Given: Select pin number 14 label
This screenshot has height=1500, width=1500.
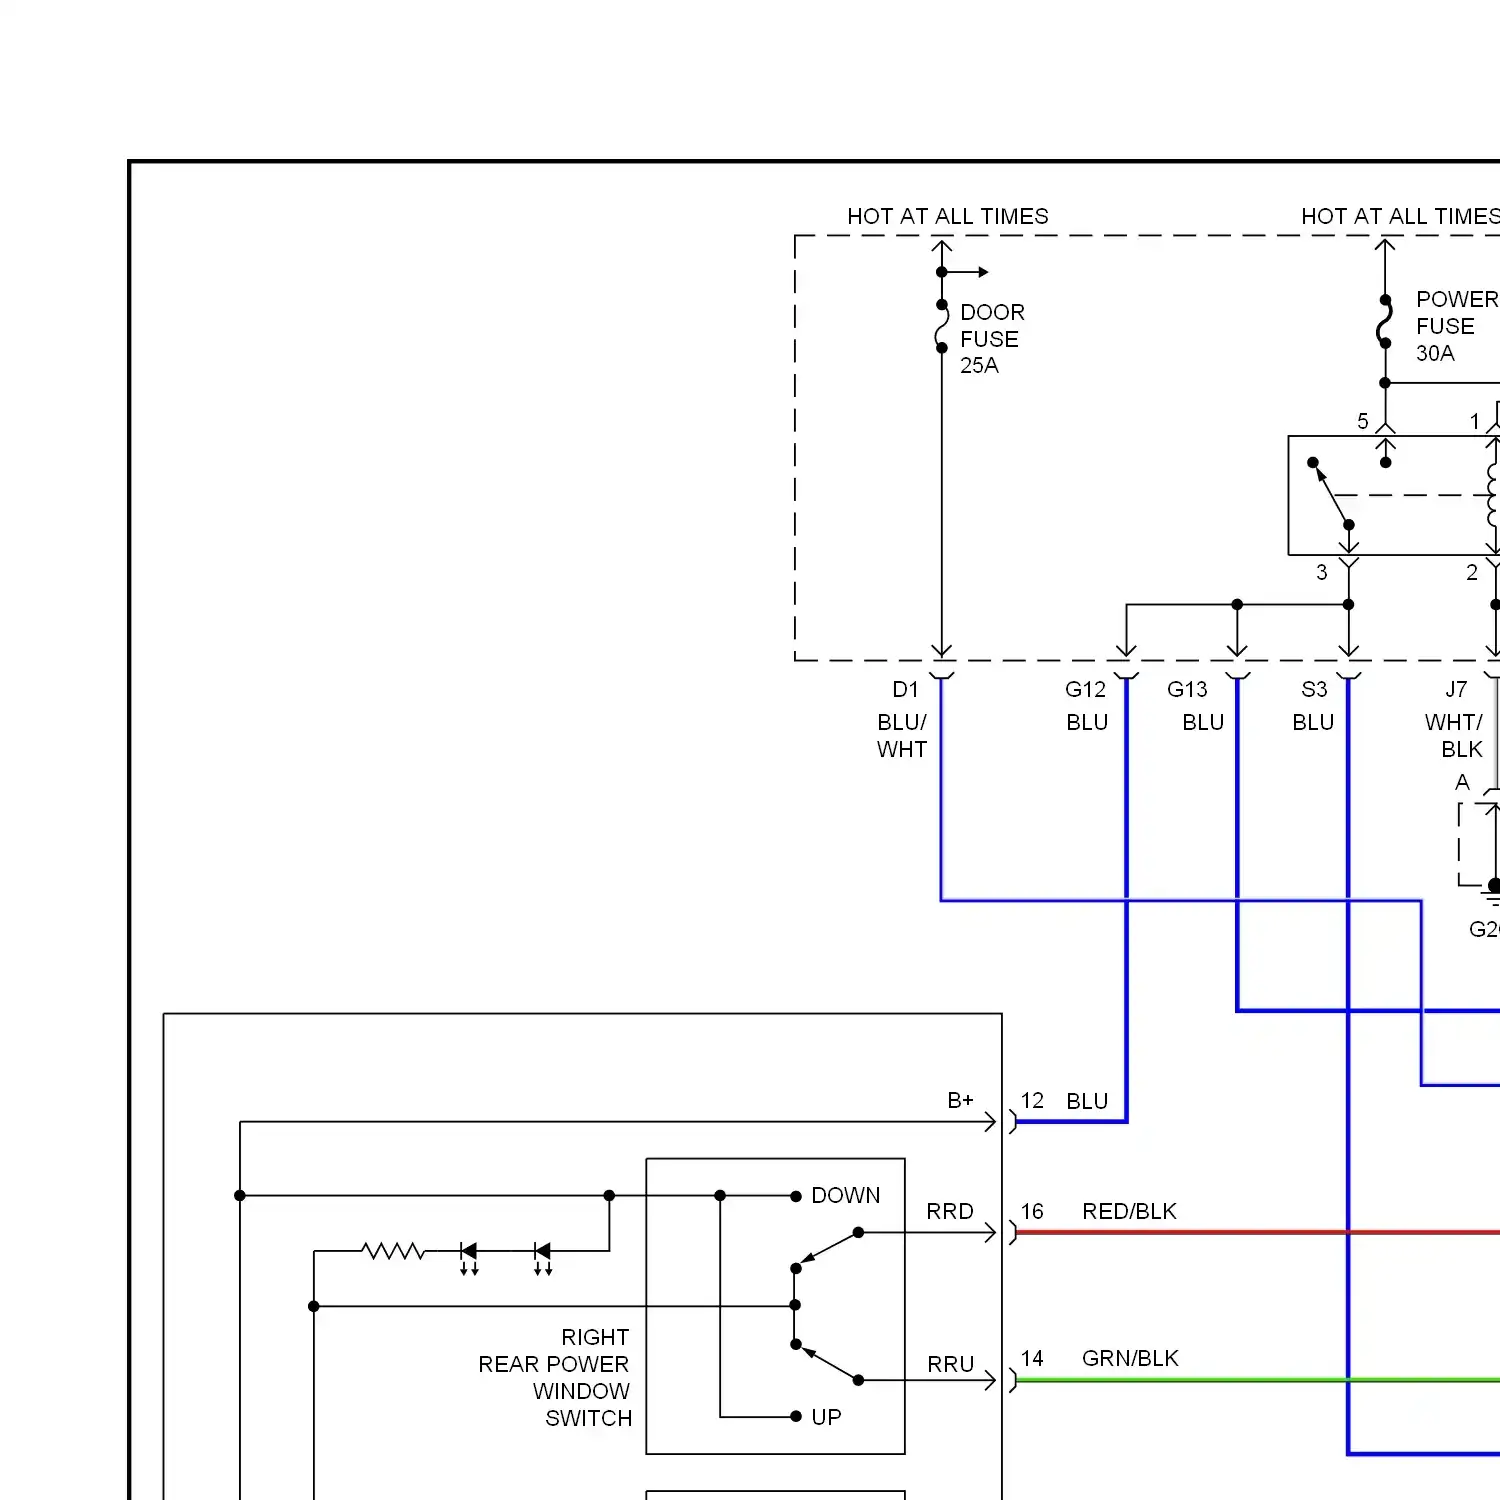Looking at the screenshot, I should (x=1032, y=1358).
